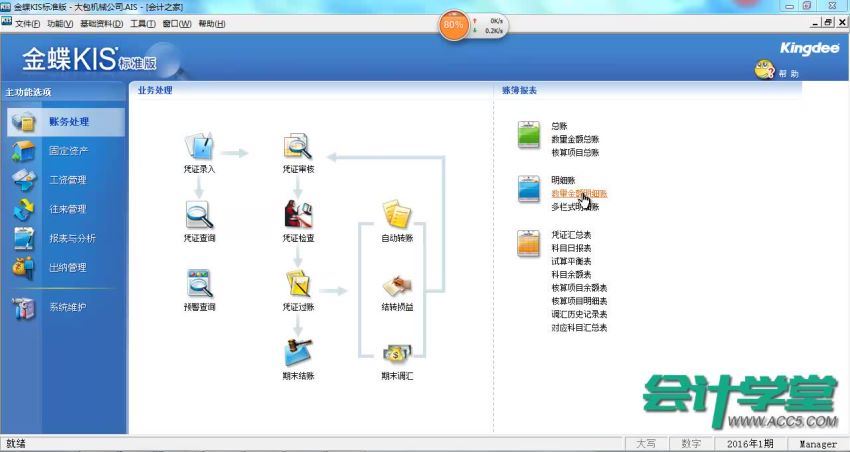Restore the inner document window
Viewport: 850px width, 452px height.
828,22
